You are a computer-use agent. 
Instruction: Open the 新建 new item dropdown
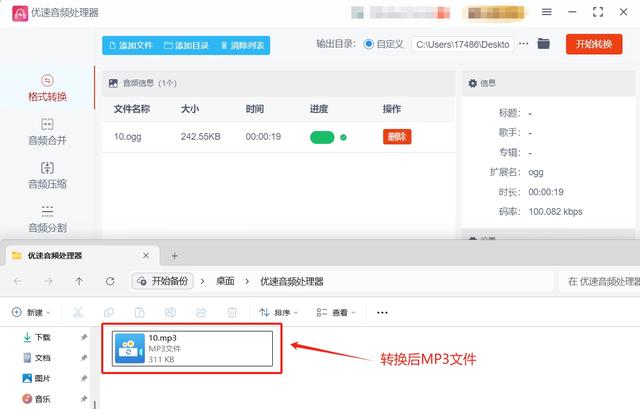click(31, 313)
